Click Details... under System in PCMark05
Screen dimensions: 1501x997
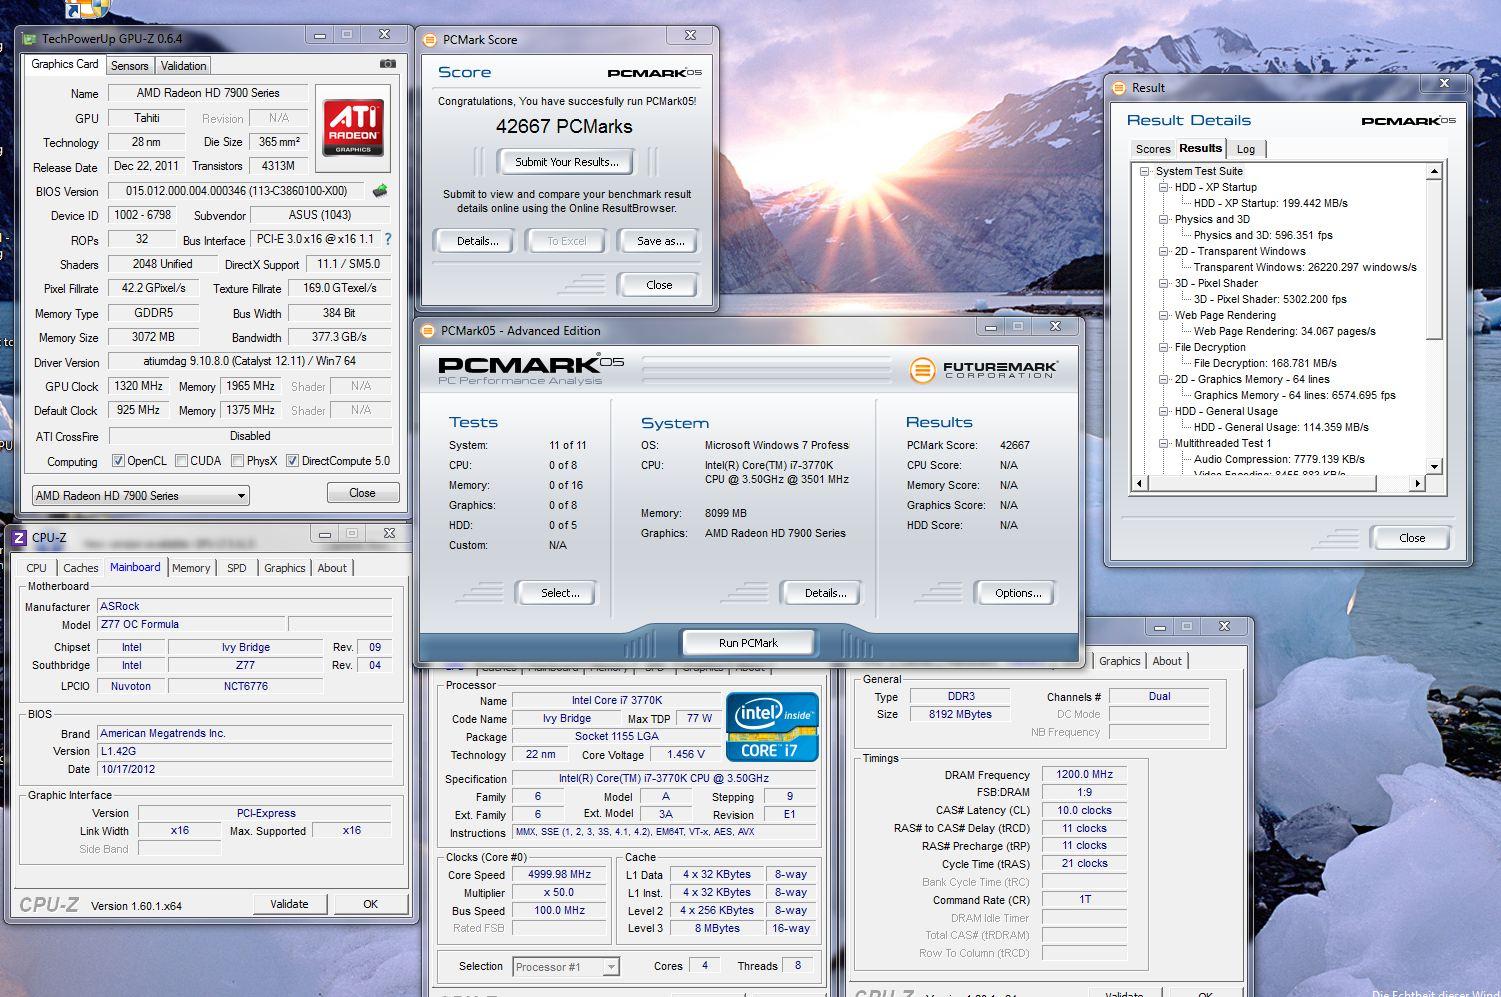coord(825,593)
